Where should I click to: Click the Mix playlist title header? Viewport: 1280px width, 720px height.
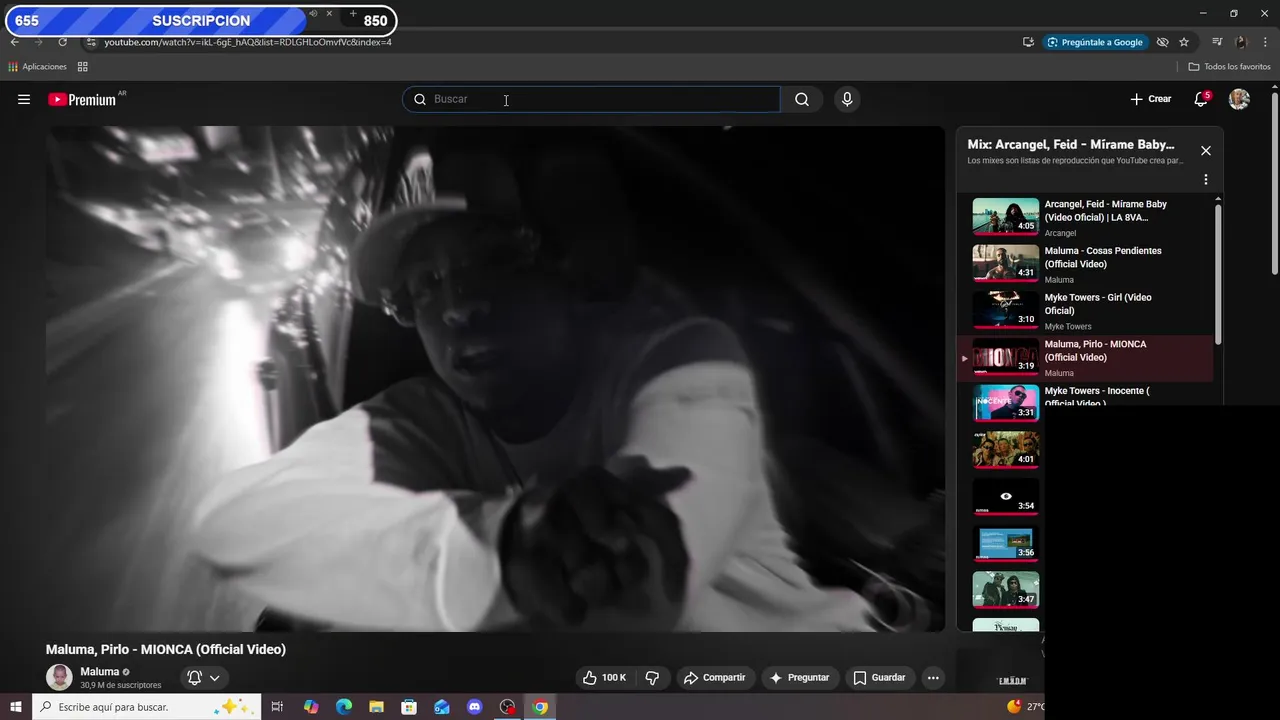[1071, 145]
